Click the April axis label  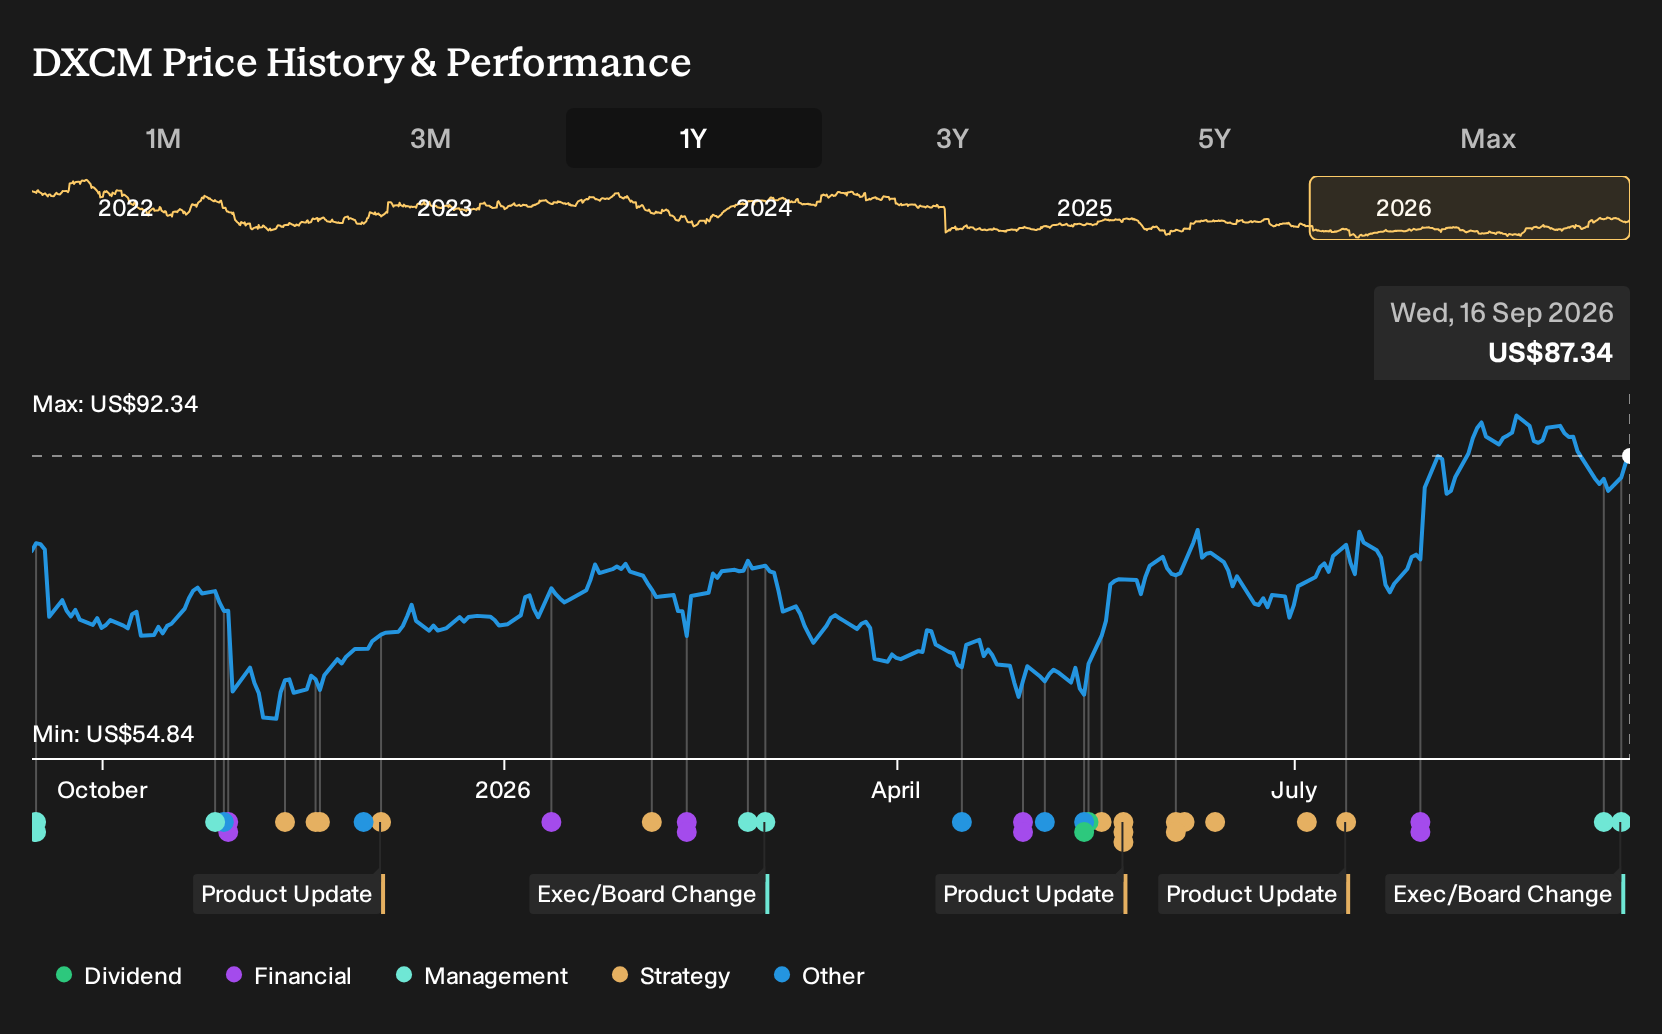[896, 790]
